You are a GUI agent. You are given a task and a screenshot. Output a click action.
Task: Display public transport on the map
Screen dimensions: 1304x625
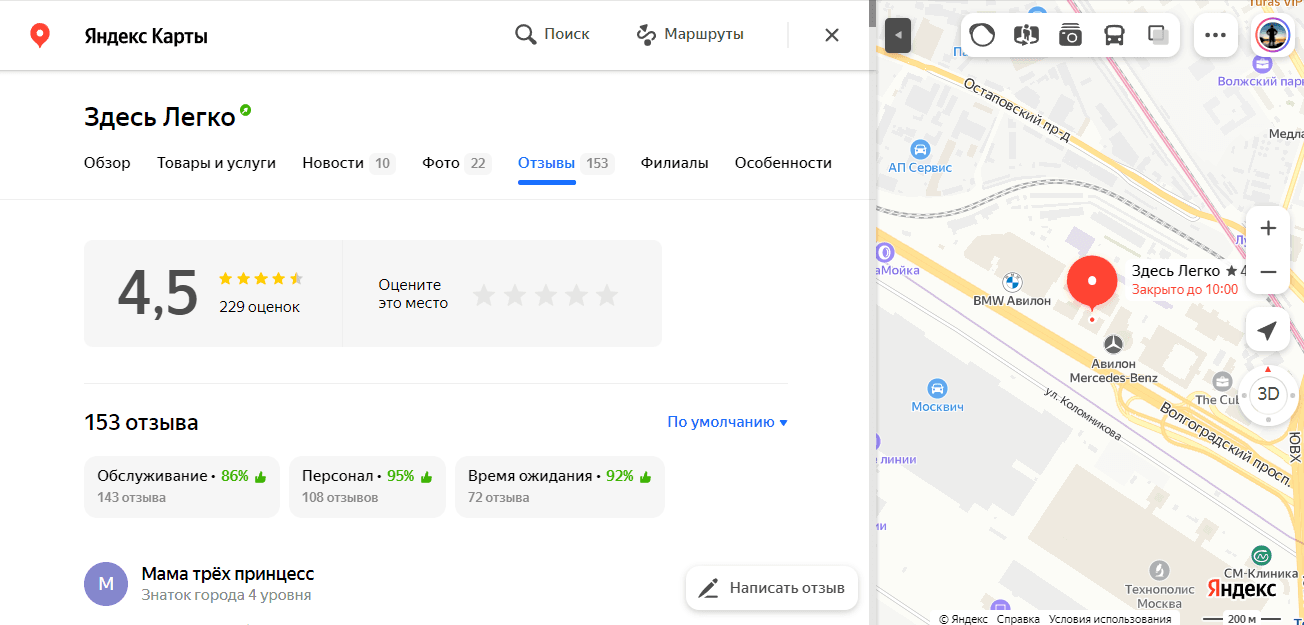click(x=1115, y=34)
